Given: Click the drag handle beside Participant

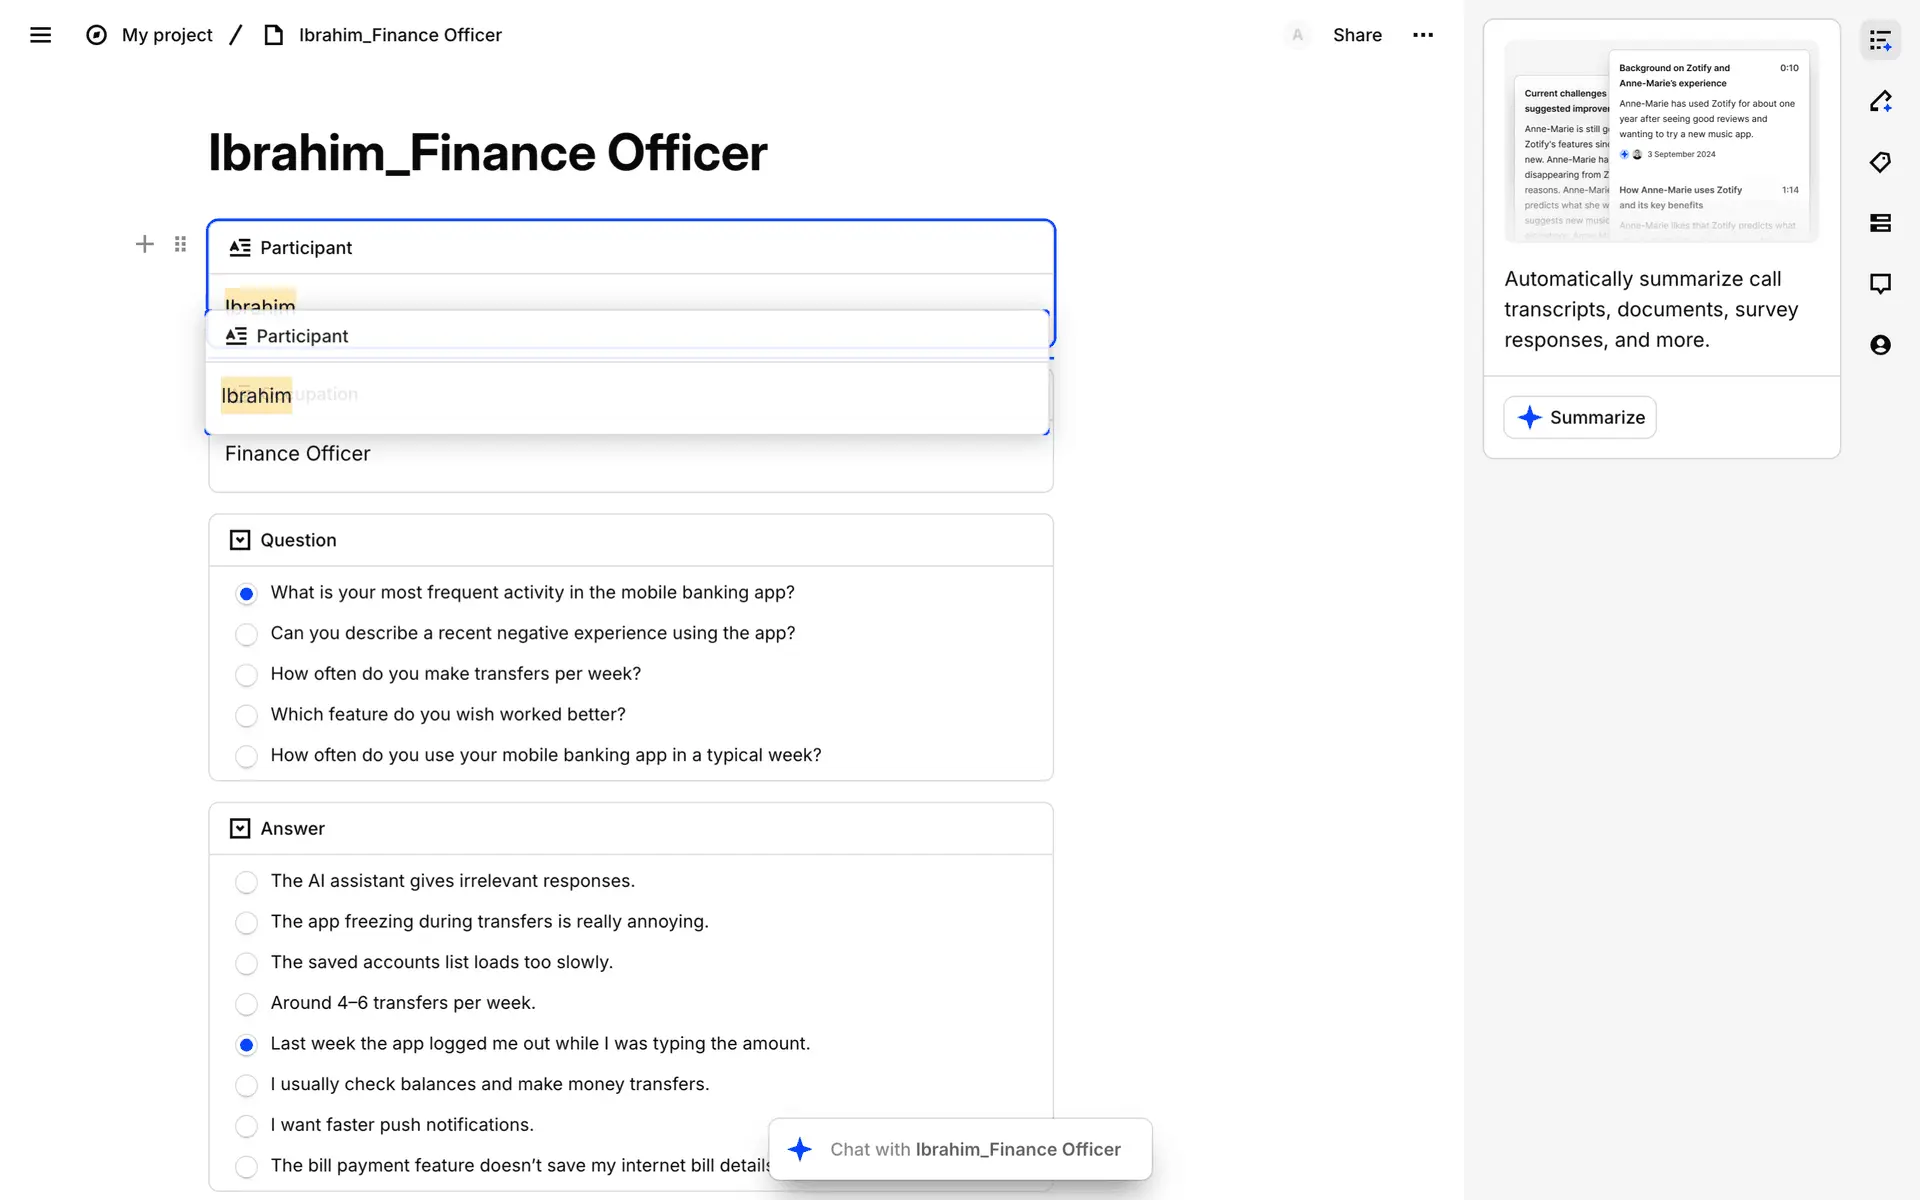Looking at the screenshot, I should 180,244.
